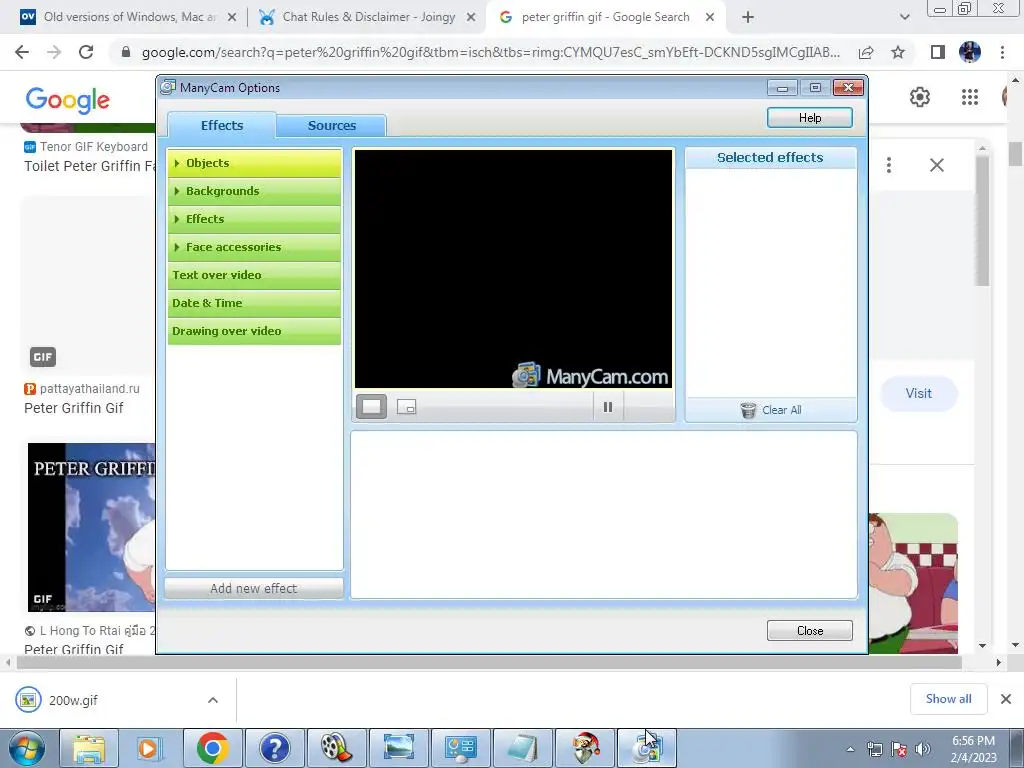The image size is (1024, 768).
Task: Open the Windows Start menu
Action: (x=27, y=749)
